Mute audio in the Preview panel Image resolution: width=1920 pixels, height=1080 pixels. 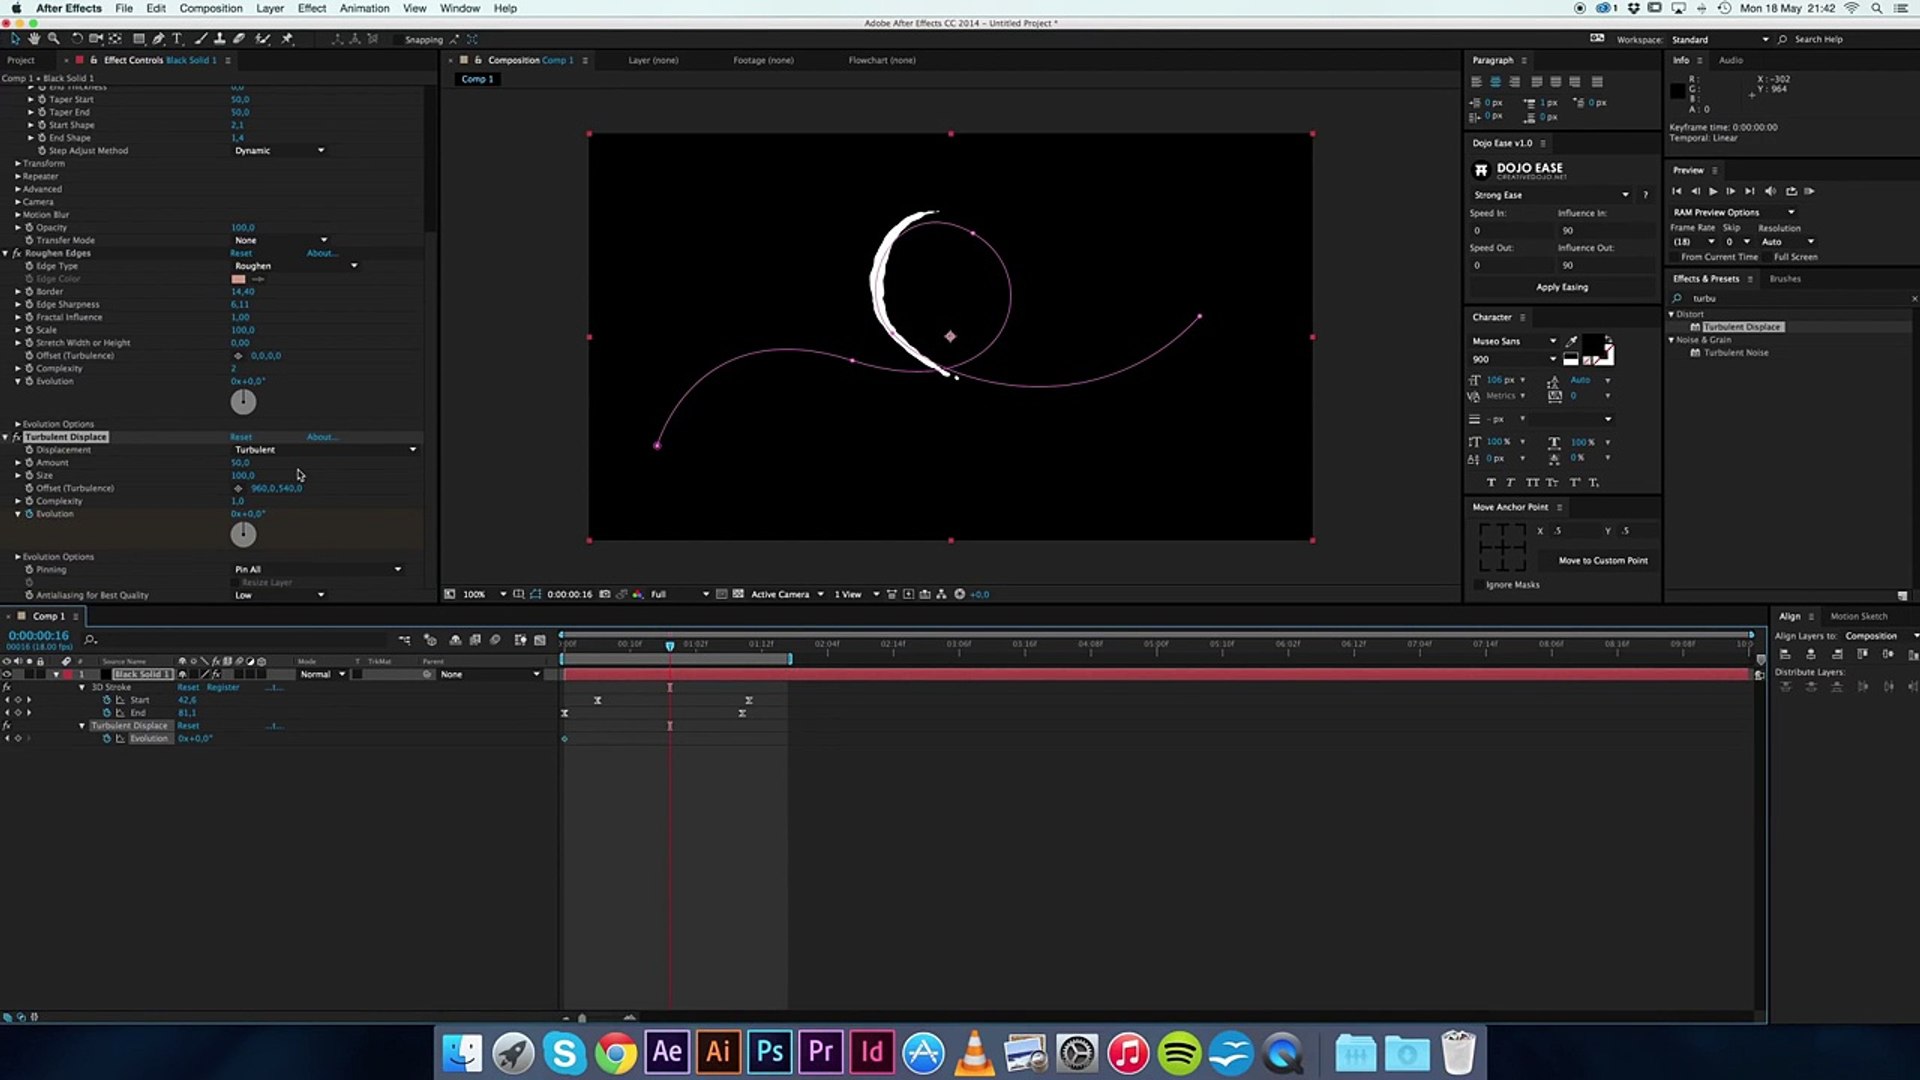coord(1771,191)
